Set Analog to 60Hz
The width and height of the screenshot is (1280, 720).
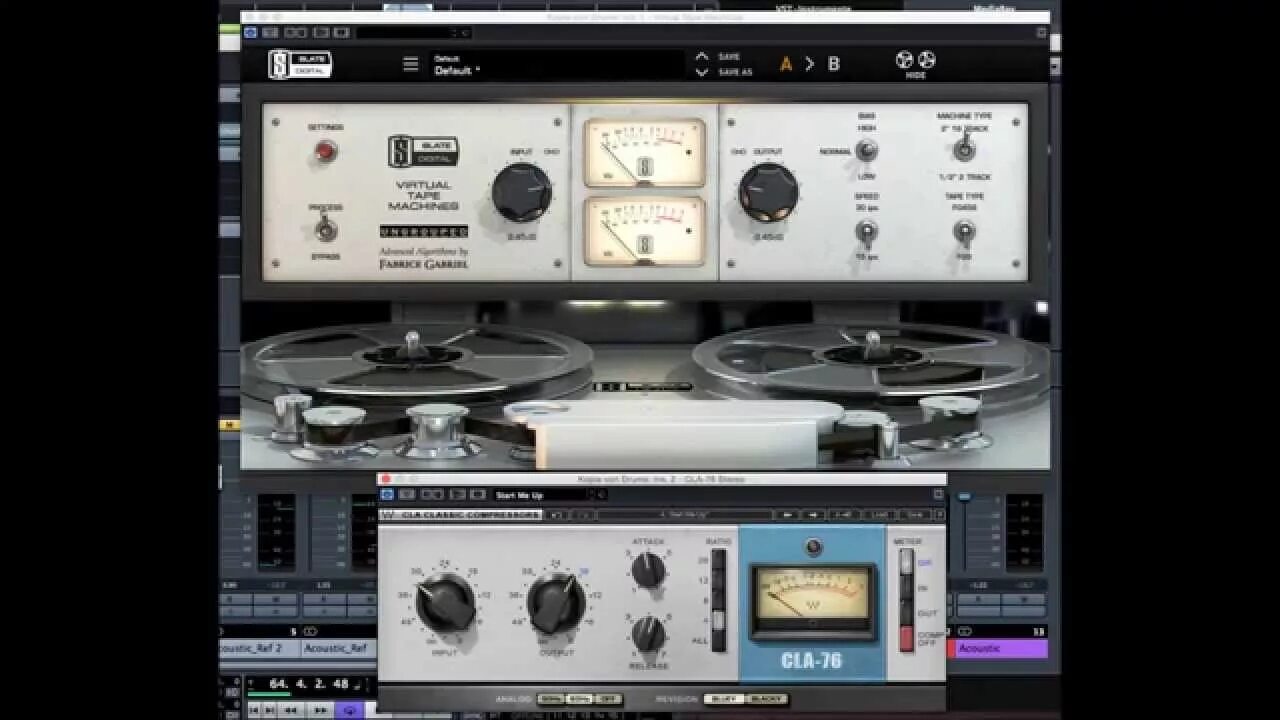click(579, 699)
